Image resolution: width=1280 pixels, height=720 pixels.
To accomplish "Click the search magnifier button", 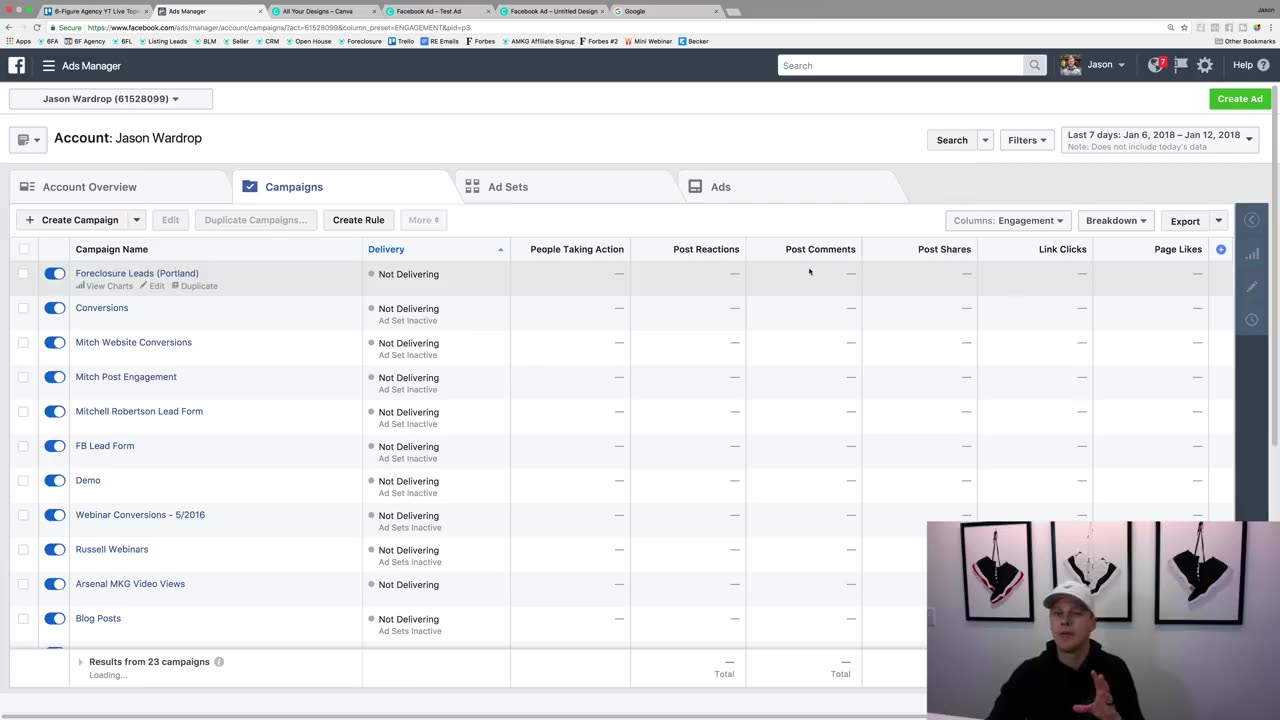I will point(1035,65).
